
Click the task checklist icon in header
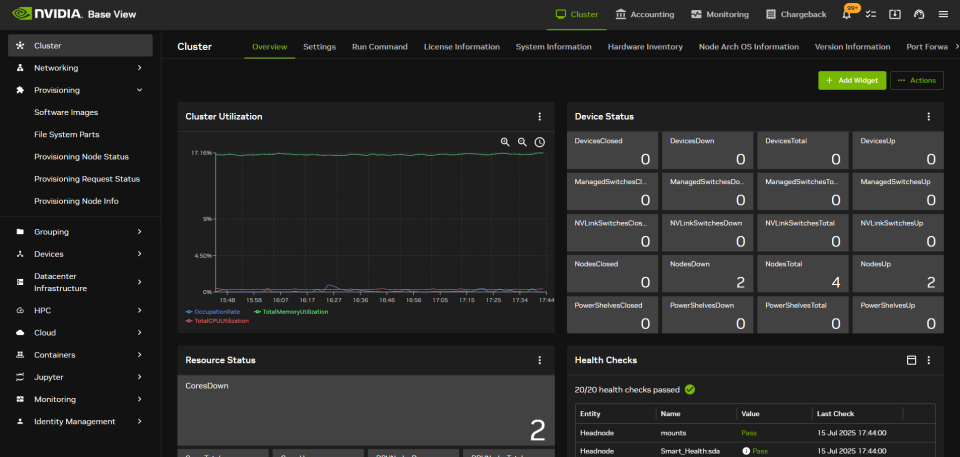click(x=871, y=15)
